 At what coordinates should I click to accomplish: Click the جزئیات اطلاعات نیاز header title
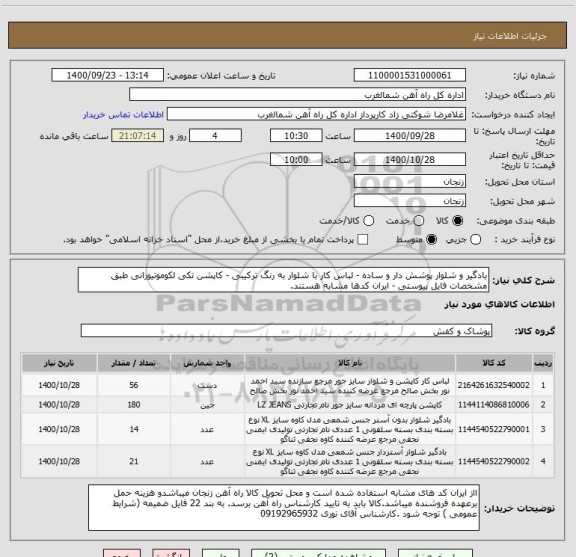click(x=510, y=36)
